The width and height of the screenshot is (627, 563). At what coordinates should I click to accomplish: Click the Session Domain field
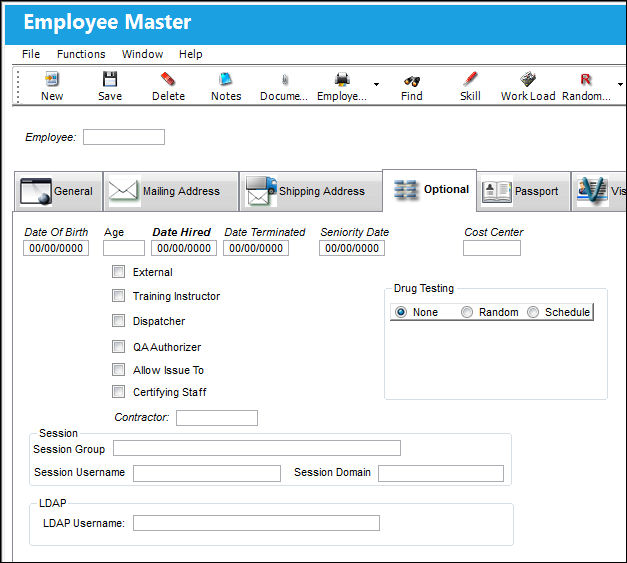point(441,473)
